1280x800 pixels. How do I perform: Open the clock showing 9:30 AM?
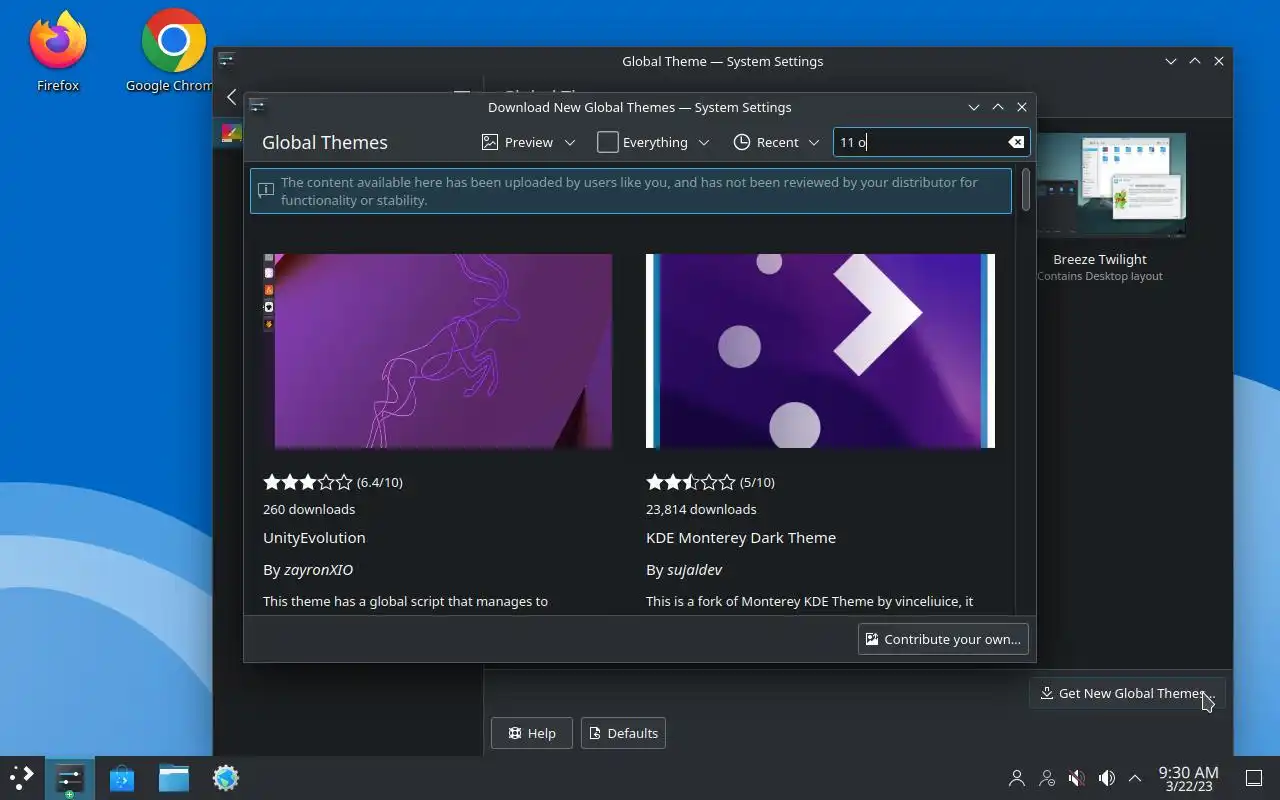pos(1188,778)
